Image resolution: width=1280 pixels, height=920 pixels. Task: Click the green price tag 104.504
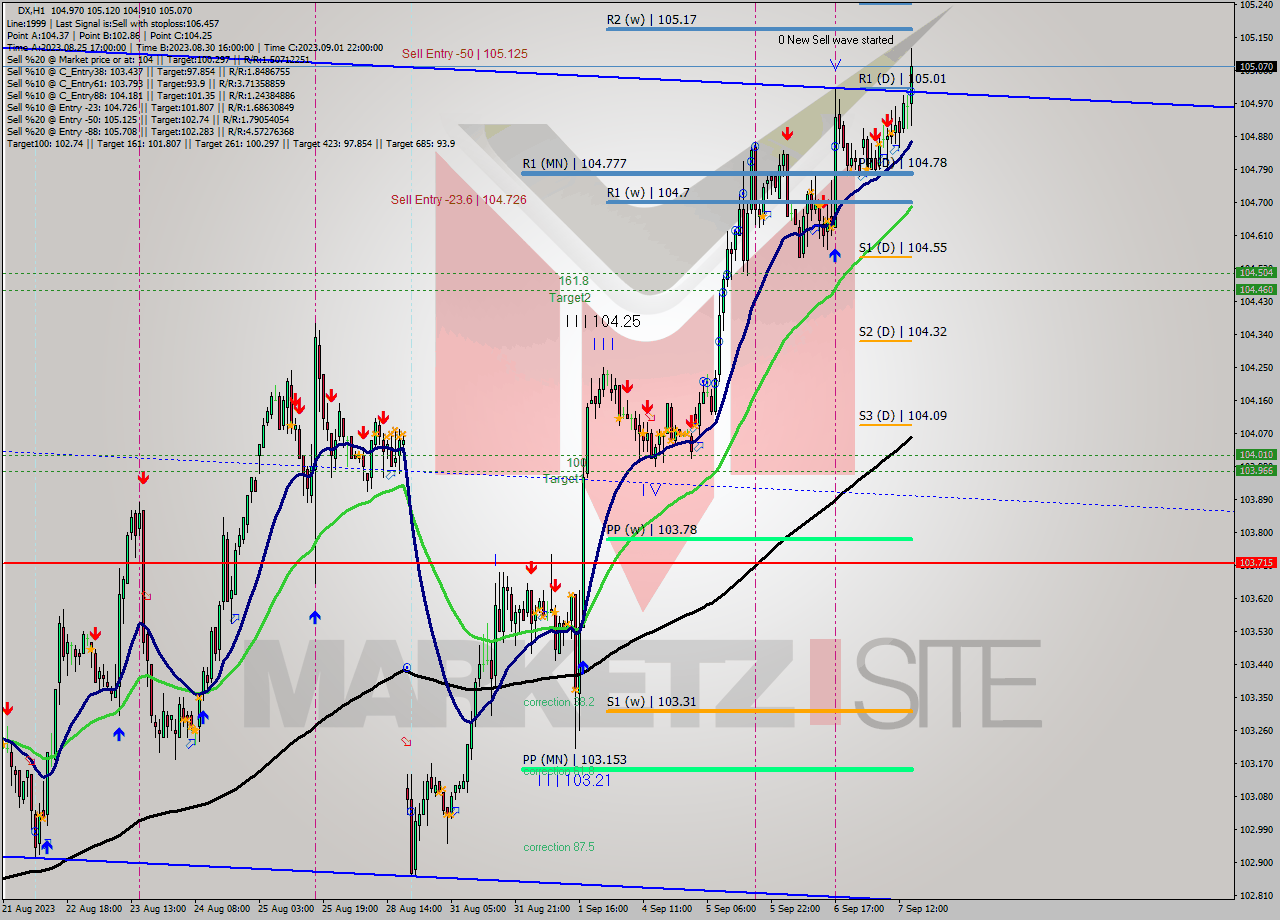(1256, 272)
